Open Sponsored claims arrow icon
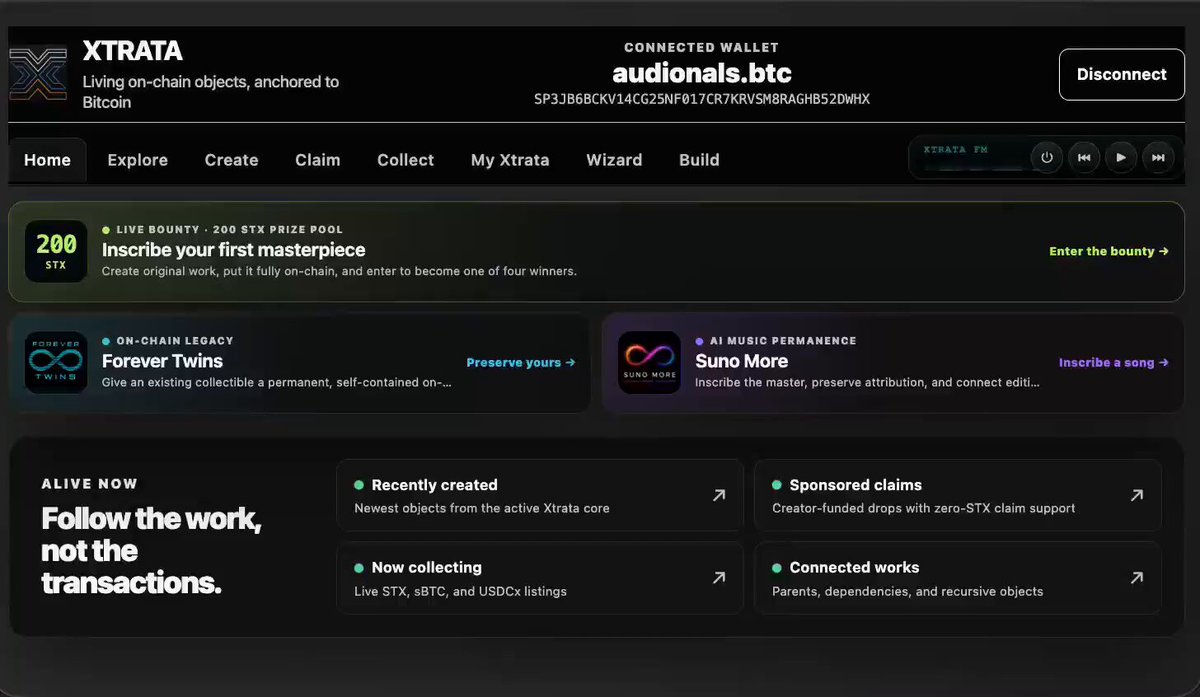This screenshot has height=697, width=1200. (x=1136, y=495)
